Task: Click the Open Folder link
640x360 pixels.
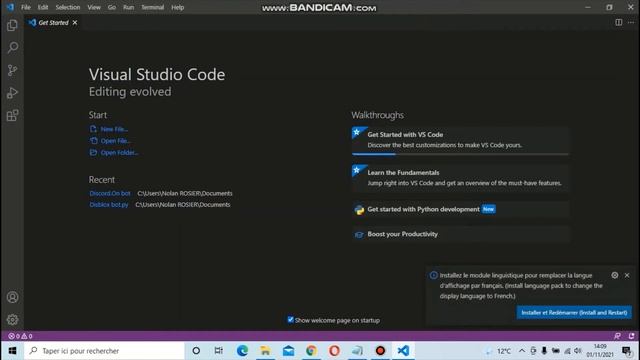Action: pyautogui.click(x=119, y=153)
